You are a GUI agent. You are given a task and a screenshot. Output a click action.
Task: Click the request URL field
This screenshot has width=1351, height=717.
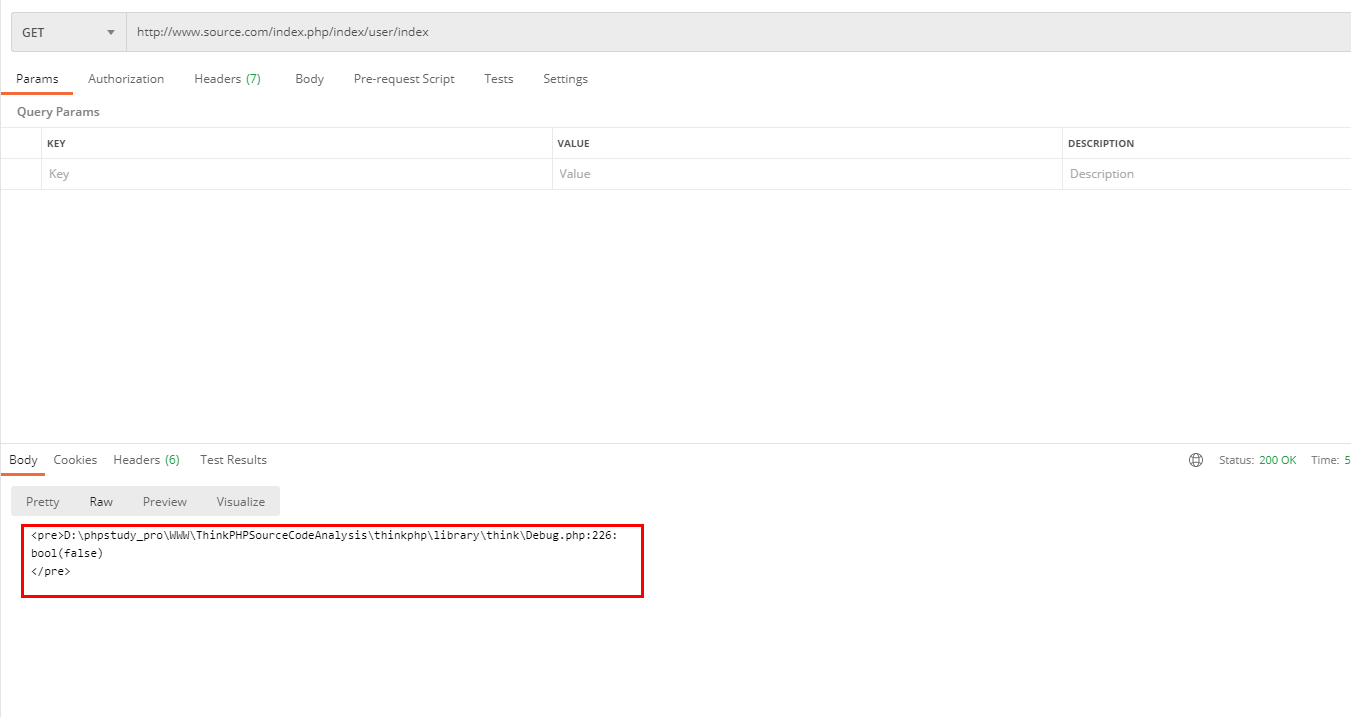738,32
